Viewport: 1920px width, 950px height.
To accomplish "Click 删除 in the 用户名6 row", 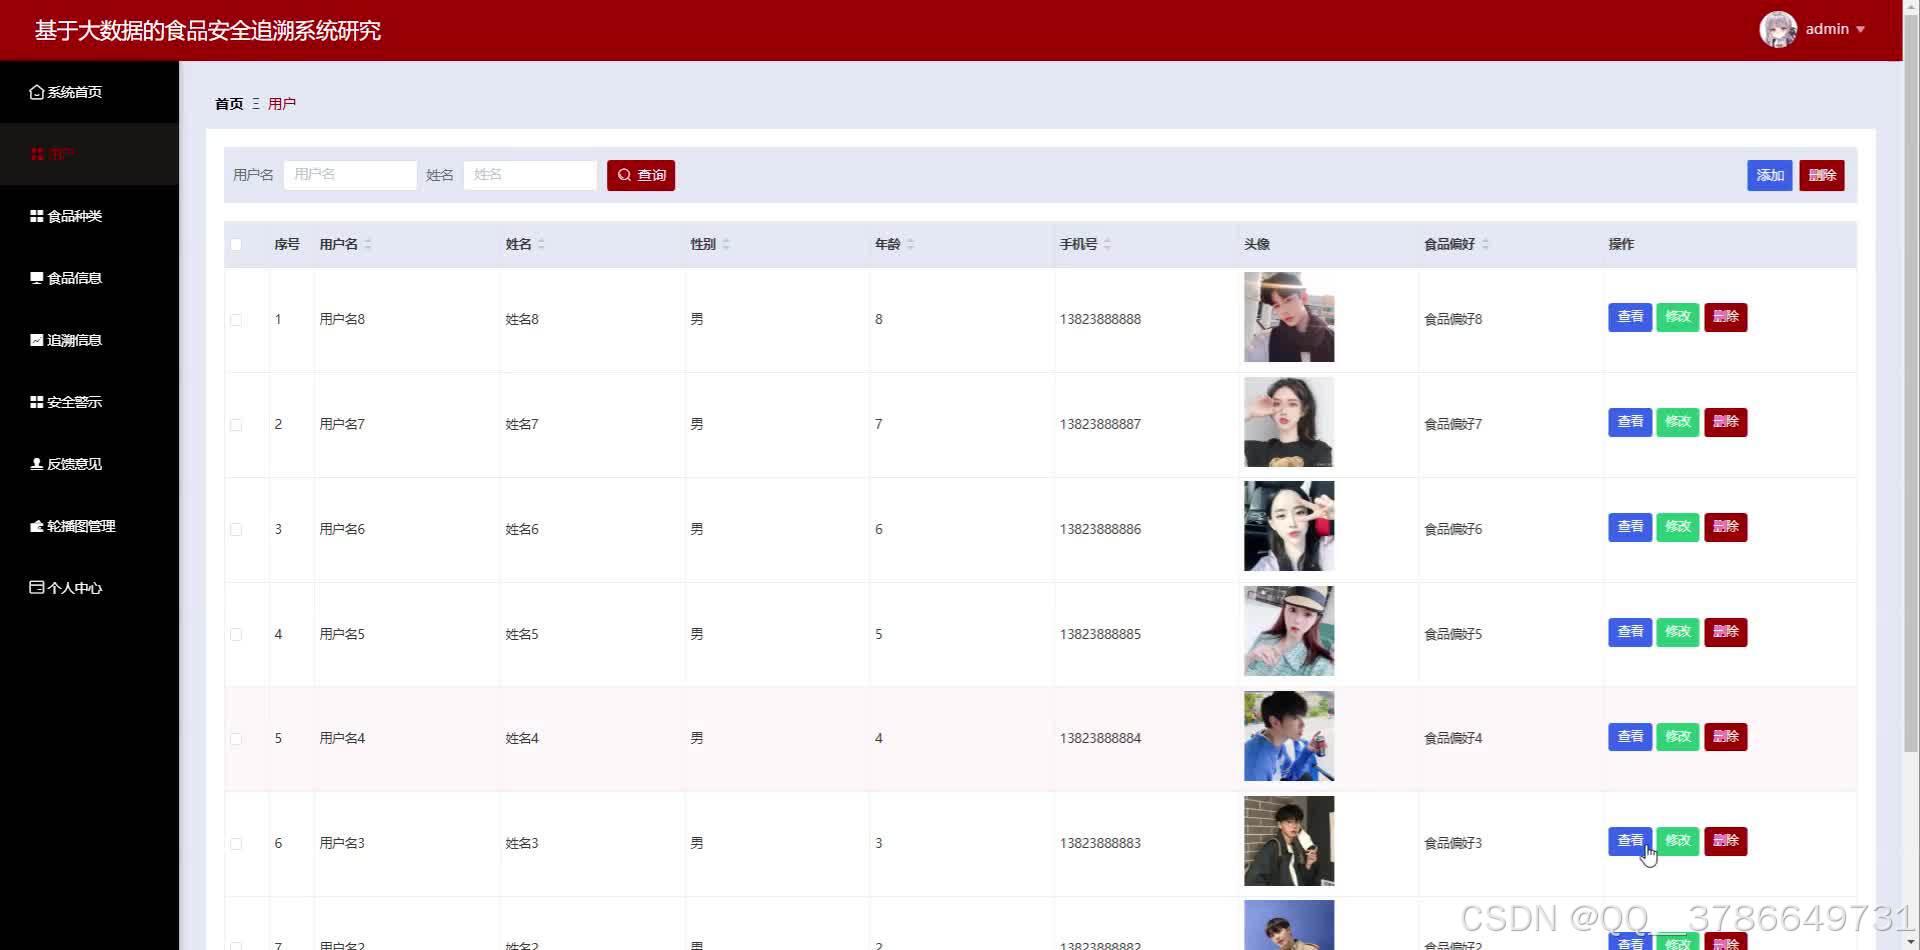I will pyautogui.click(x=1726, y=527).
